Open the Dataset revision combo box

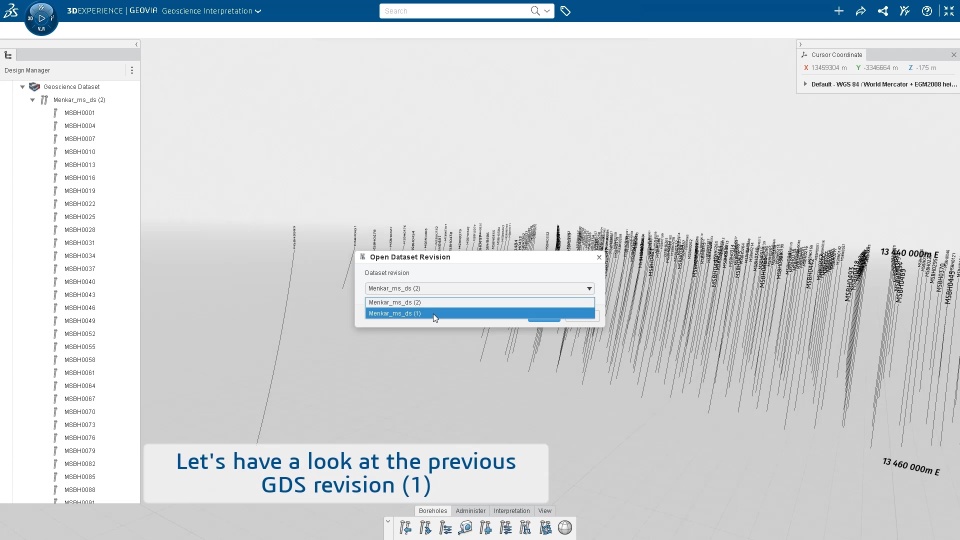[x=479, y=288]
